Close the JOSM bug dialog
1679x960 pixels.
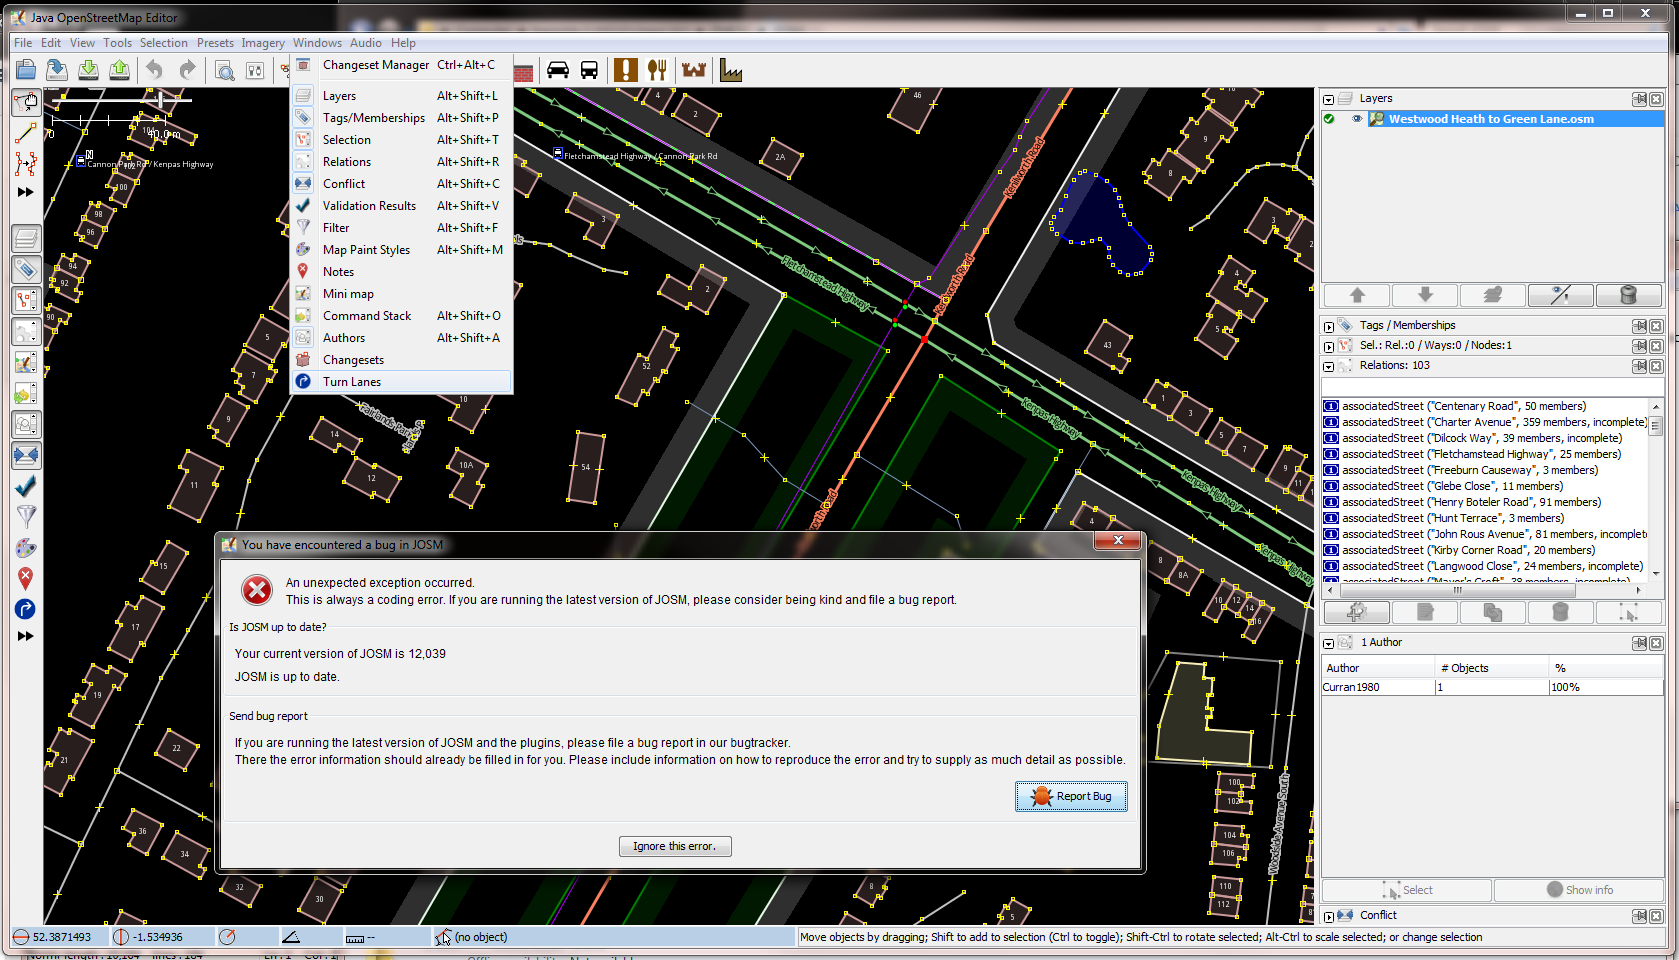pos(1118,541)
